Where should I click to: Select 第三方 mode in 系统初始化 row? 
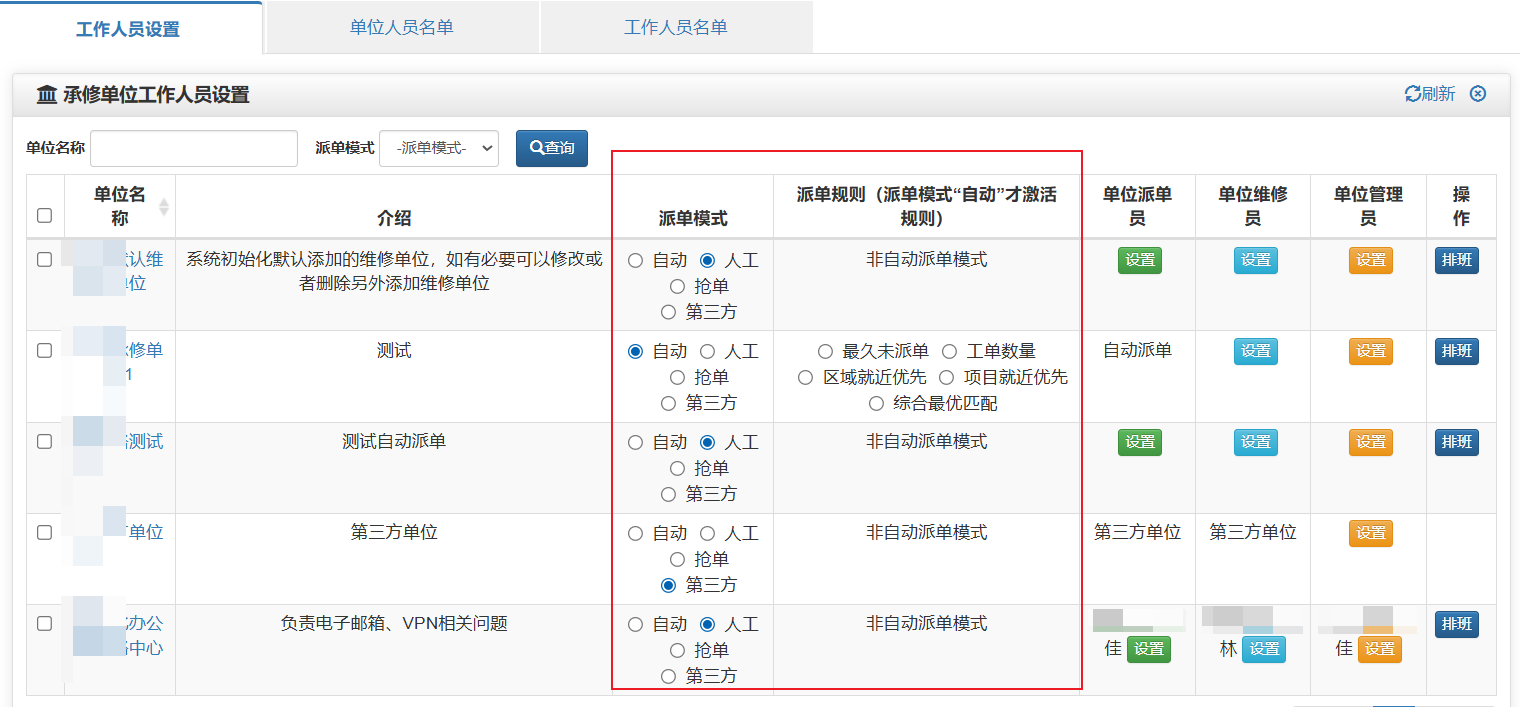(669, 312)
